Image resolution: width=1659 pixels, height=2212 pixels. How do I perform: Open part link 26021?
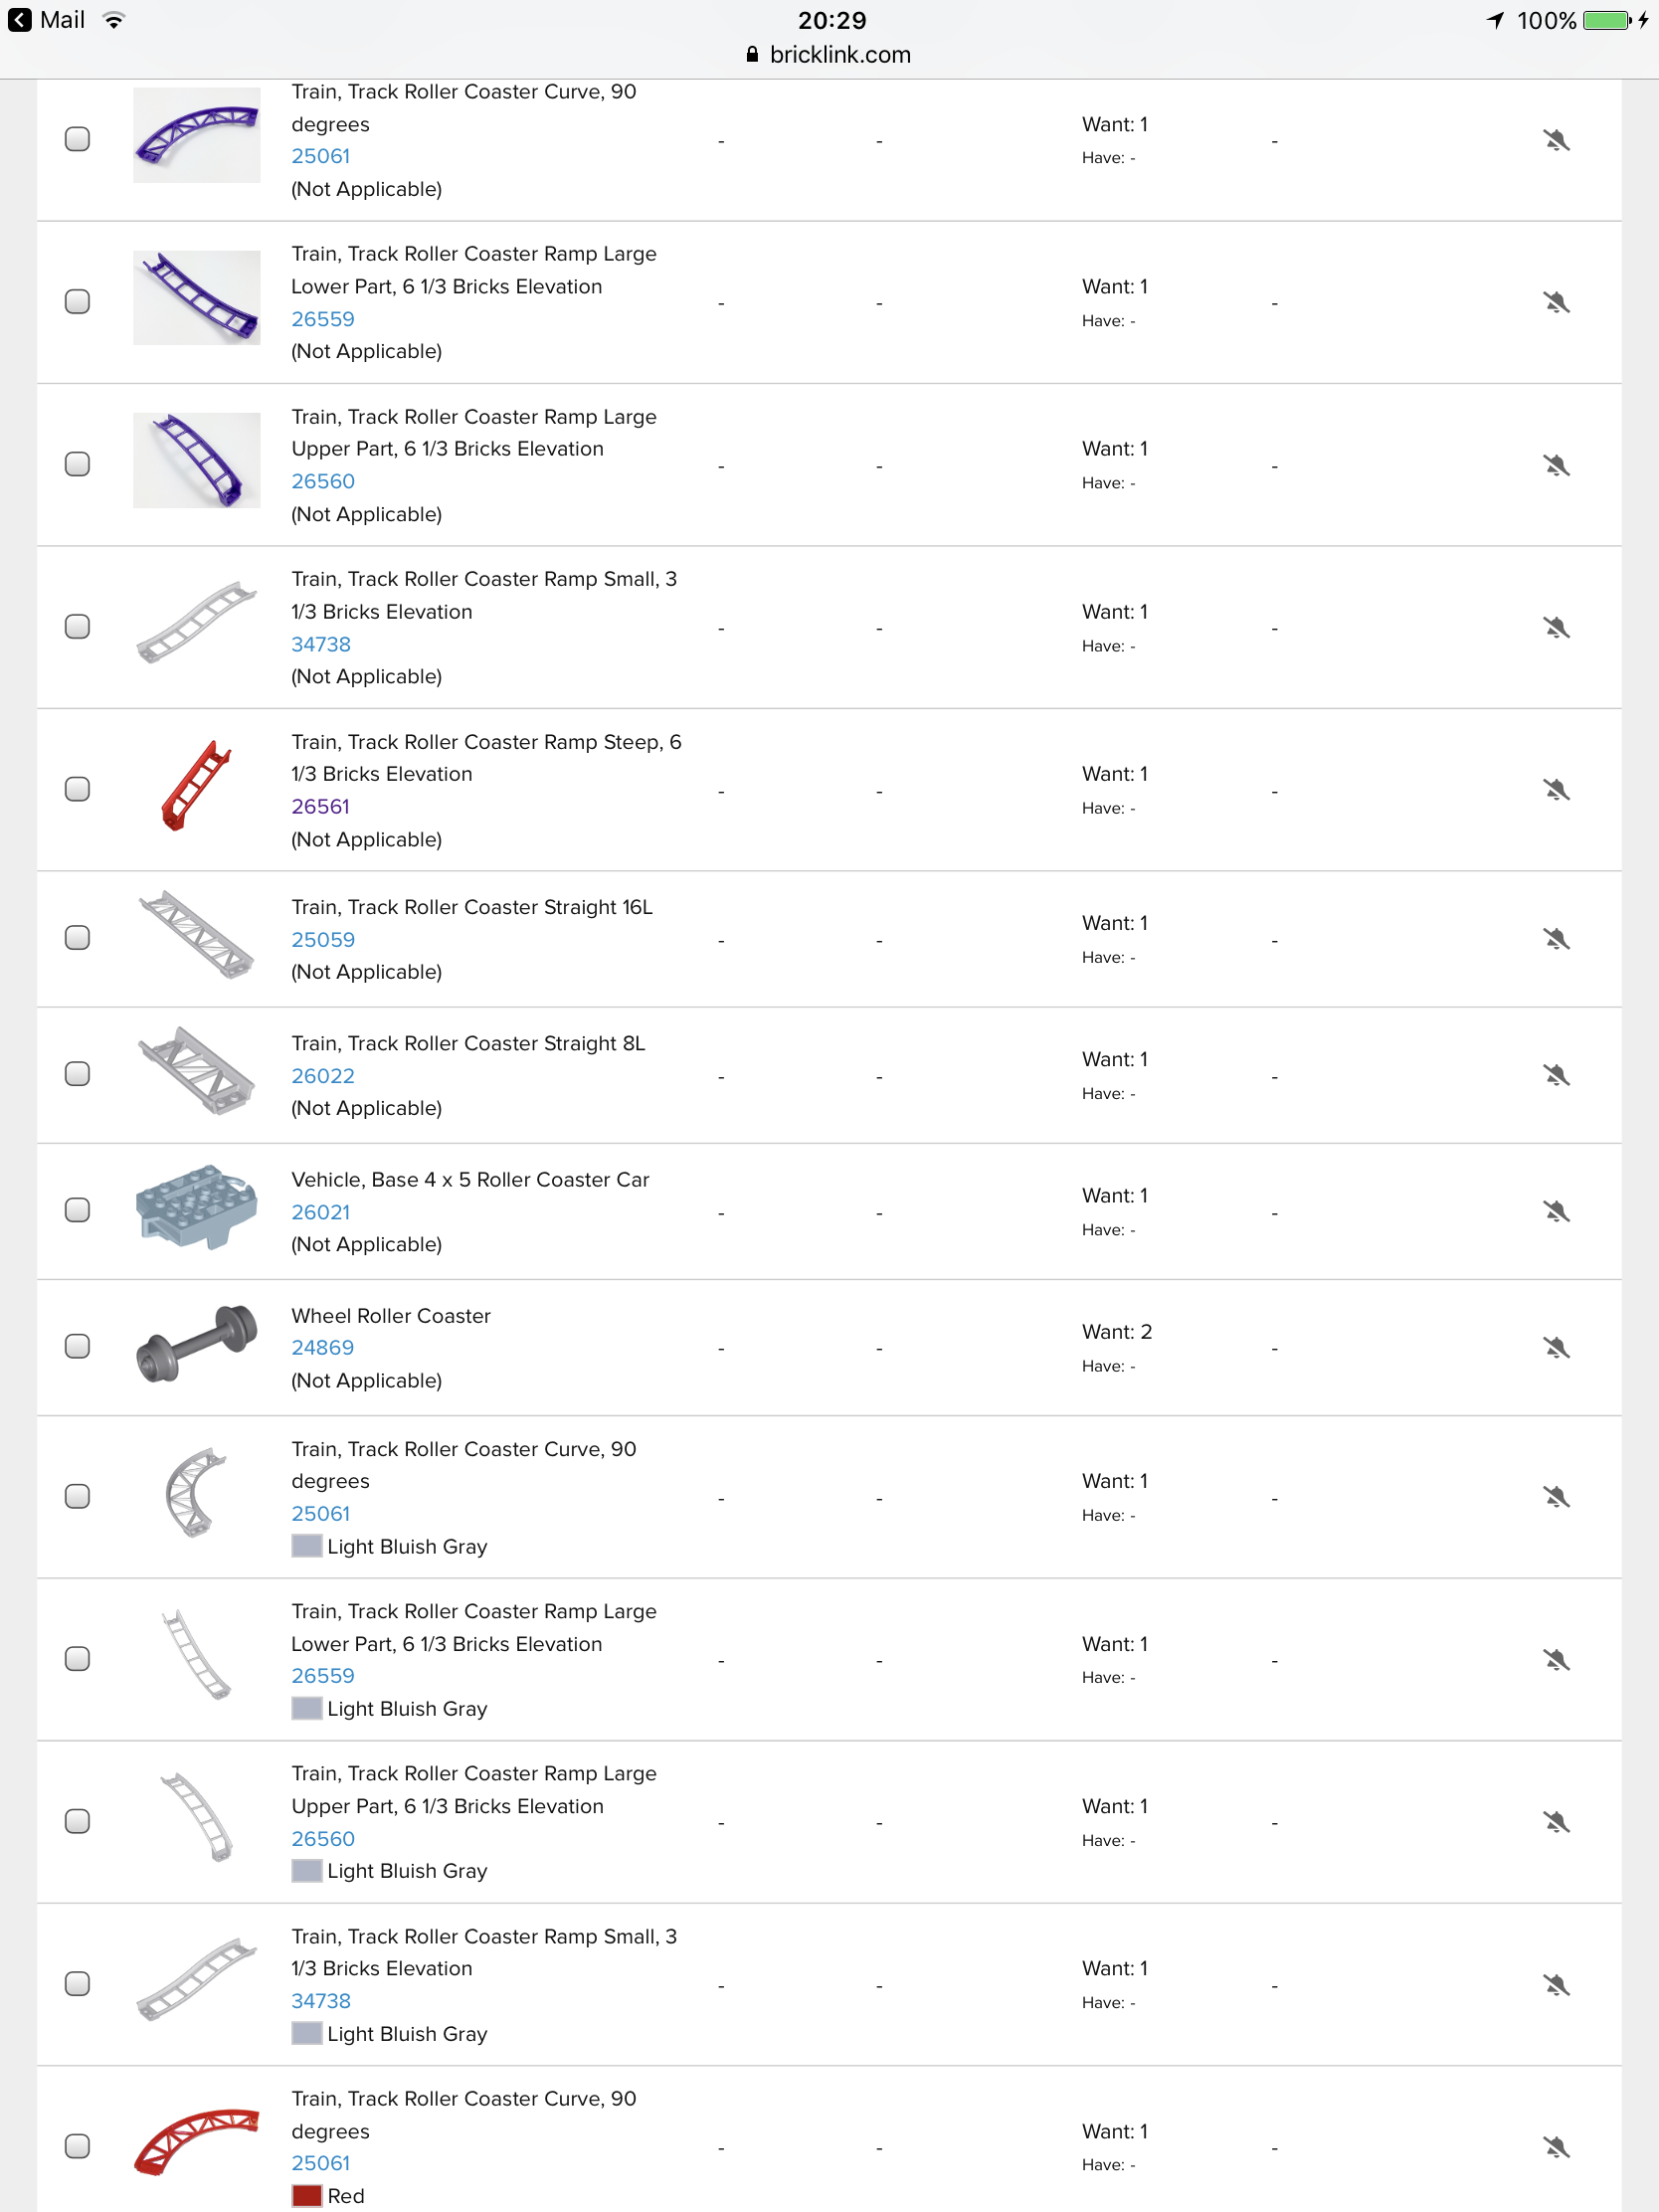point(320,1212)
